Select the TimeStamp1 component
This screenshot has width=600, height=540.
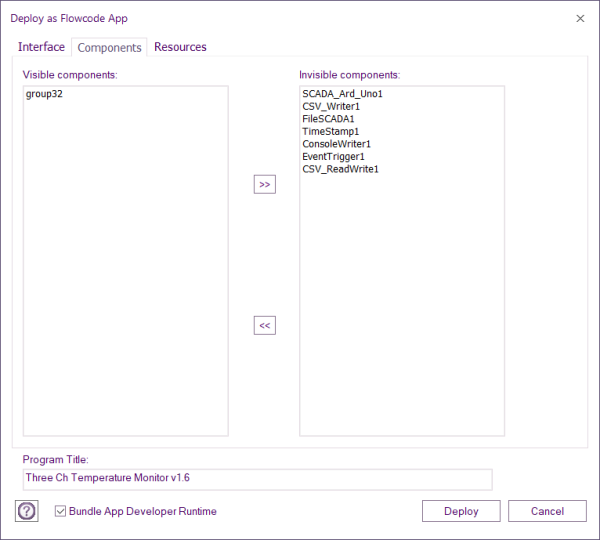click(x=330, y=131)
